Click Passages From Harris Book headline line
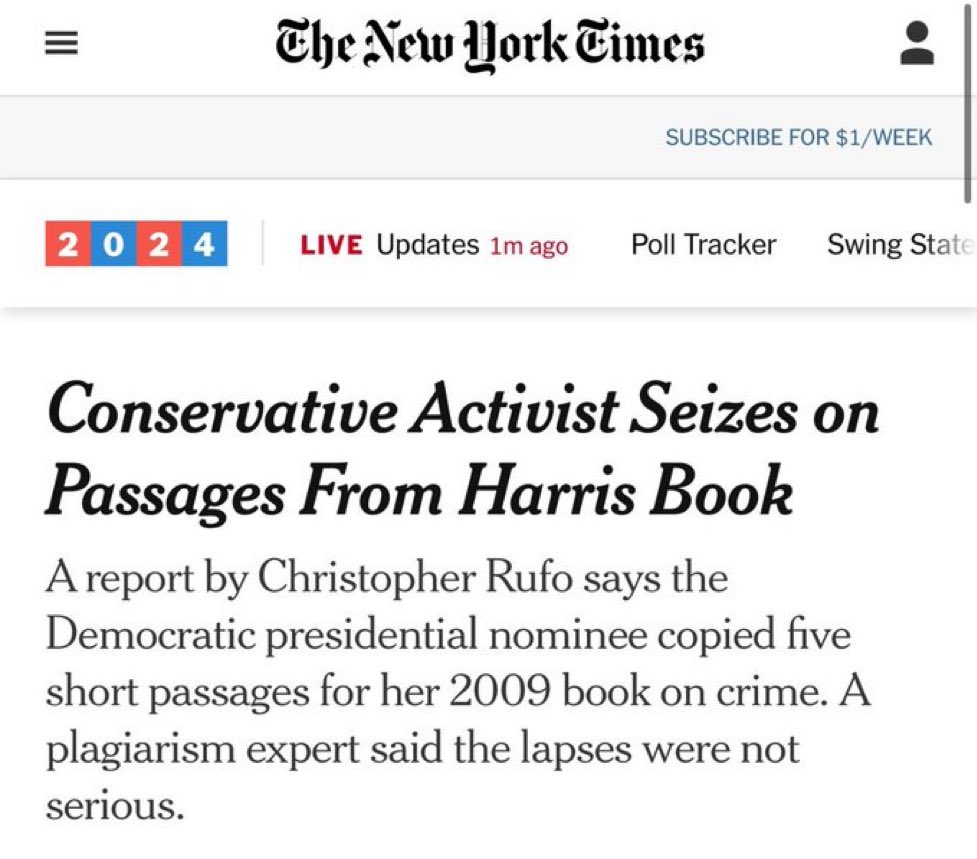This screenshot has width=977, height=859. point(419,492)
